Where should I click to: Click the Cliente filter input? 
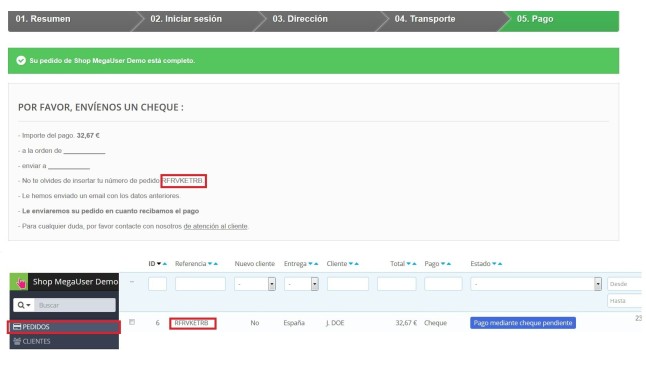348,284
